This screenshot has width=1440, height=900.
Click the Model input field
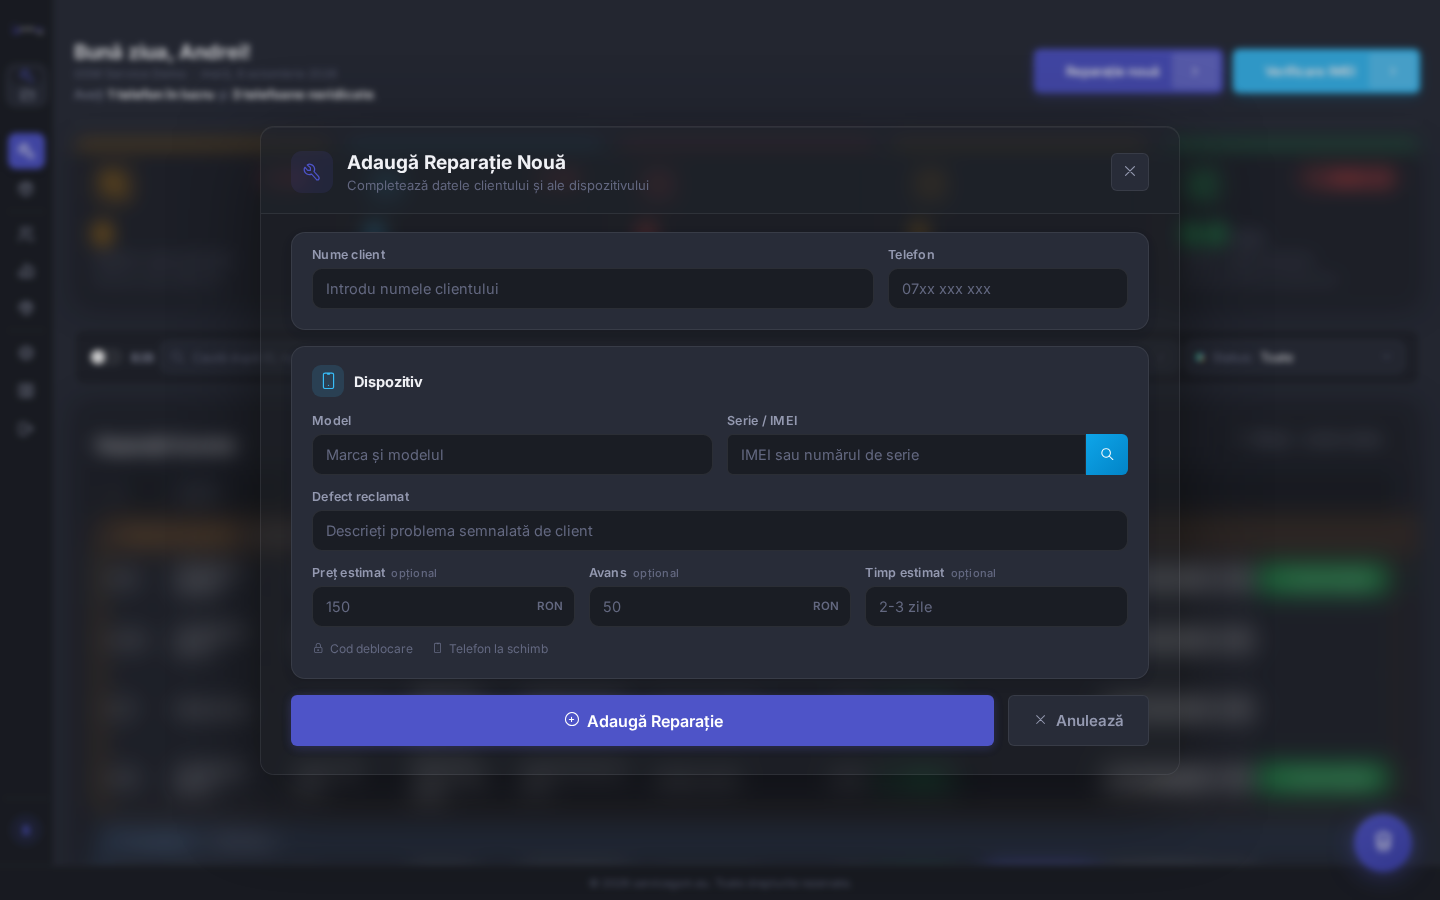(512, 455)
